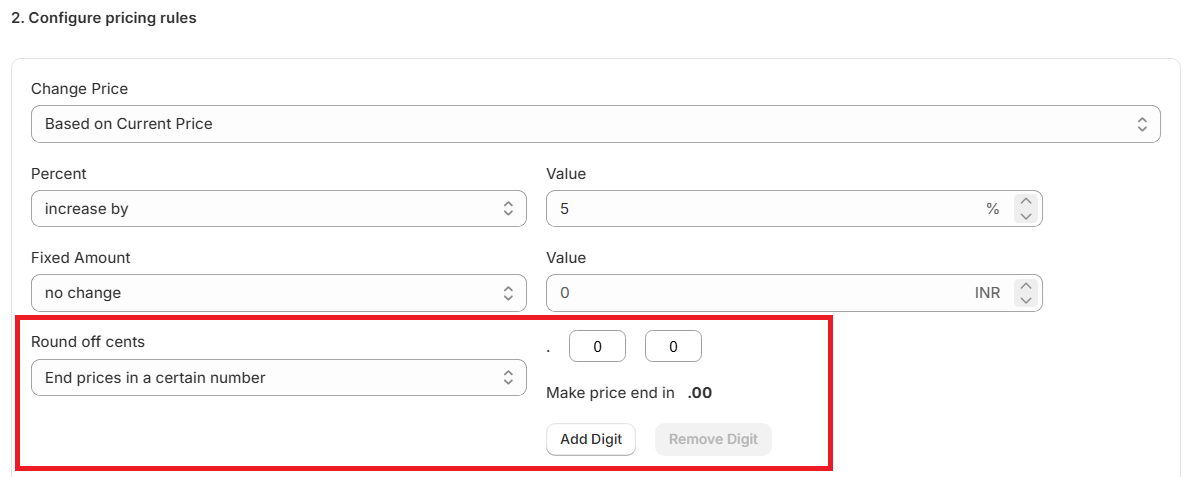Open the Percent 'increase by' dropdown
Screen dimensions: 1195x477
[x=278, y=209]
